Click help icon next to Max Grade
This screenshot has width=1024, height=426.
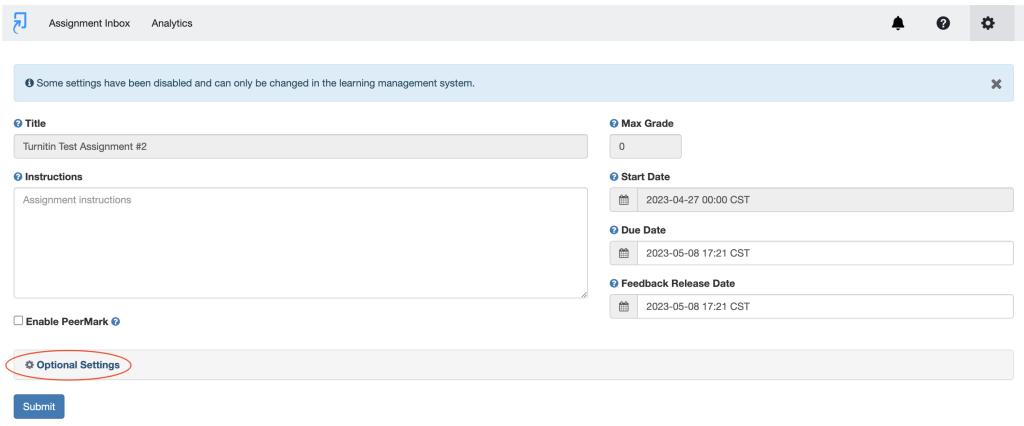[614, 123]
